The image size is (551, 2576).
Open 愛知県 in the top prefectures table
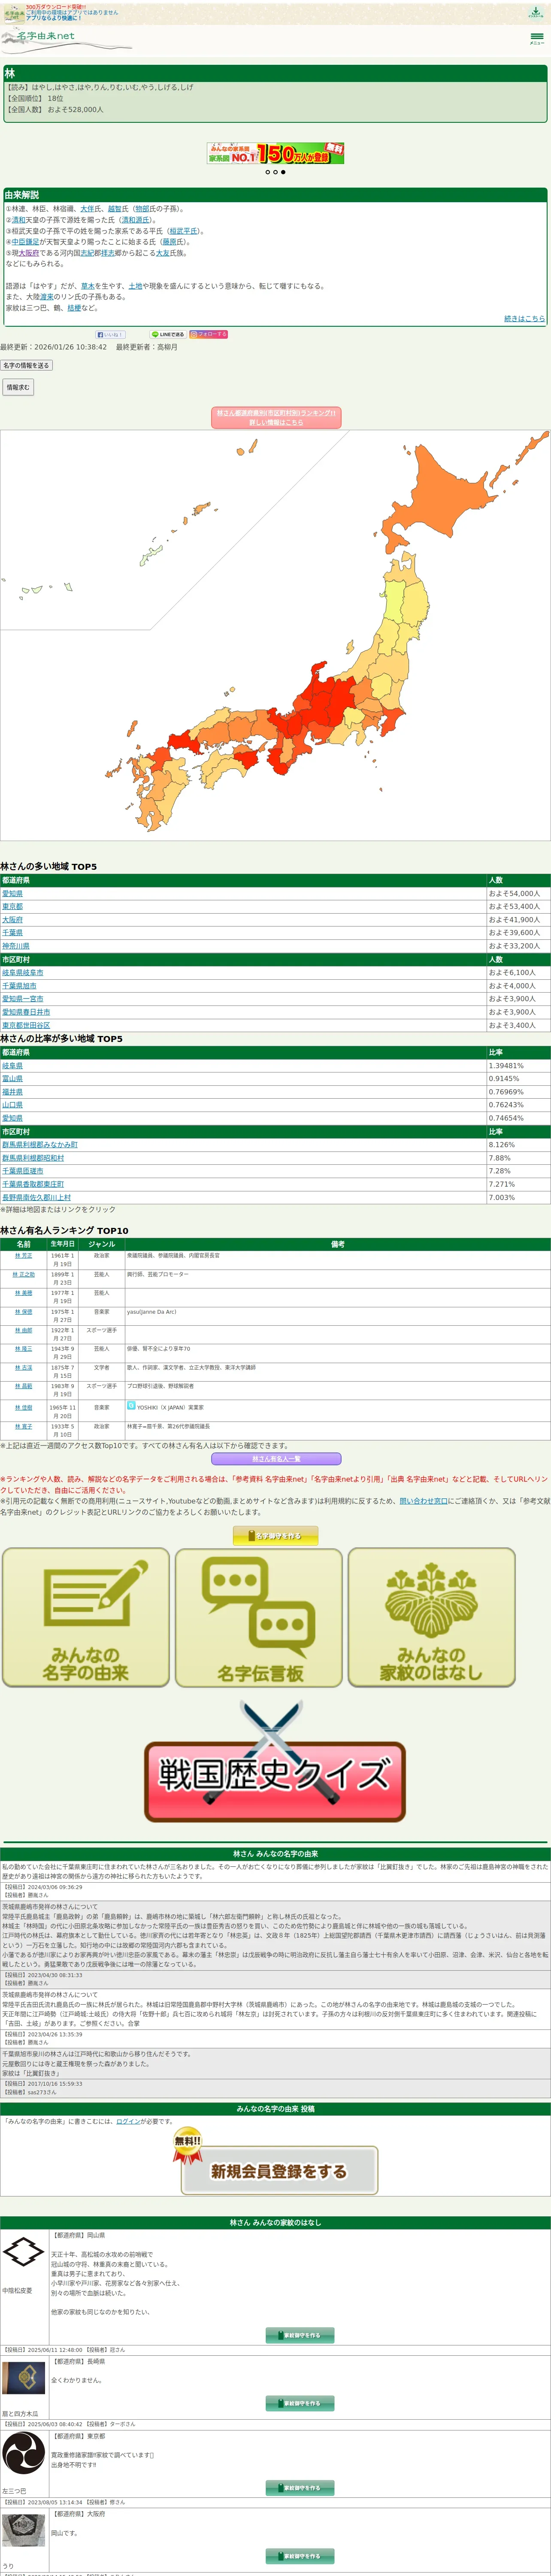(12, 894)
